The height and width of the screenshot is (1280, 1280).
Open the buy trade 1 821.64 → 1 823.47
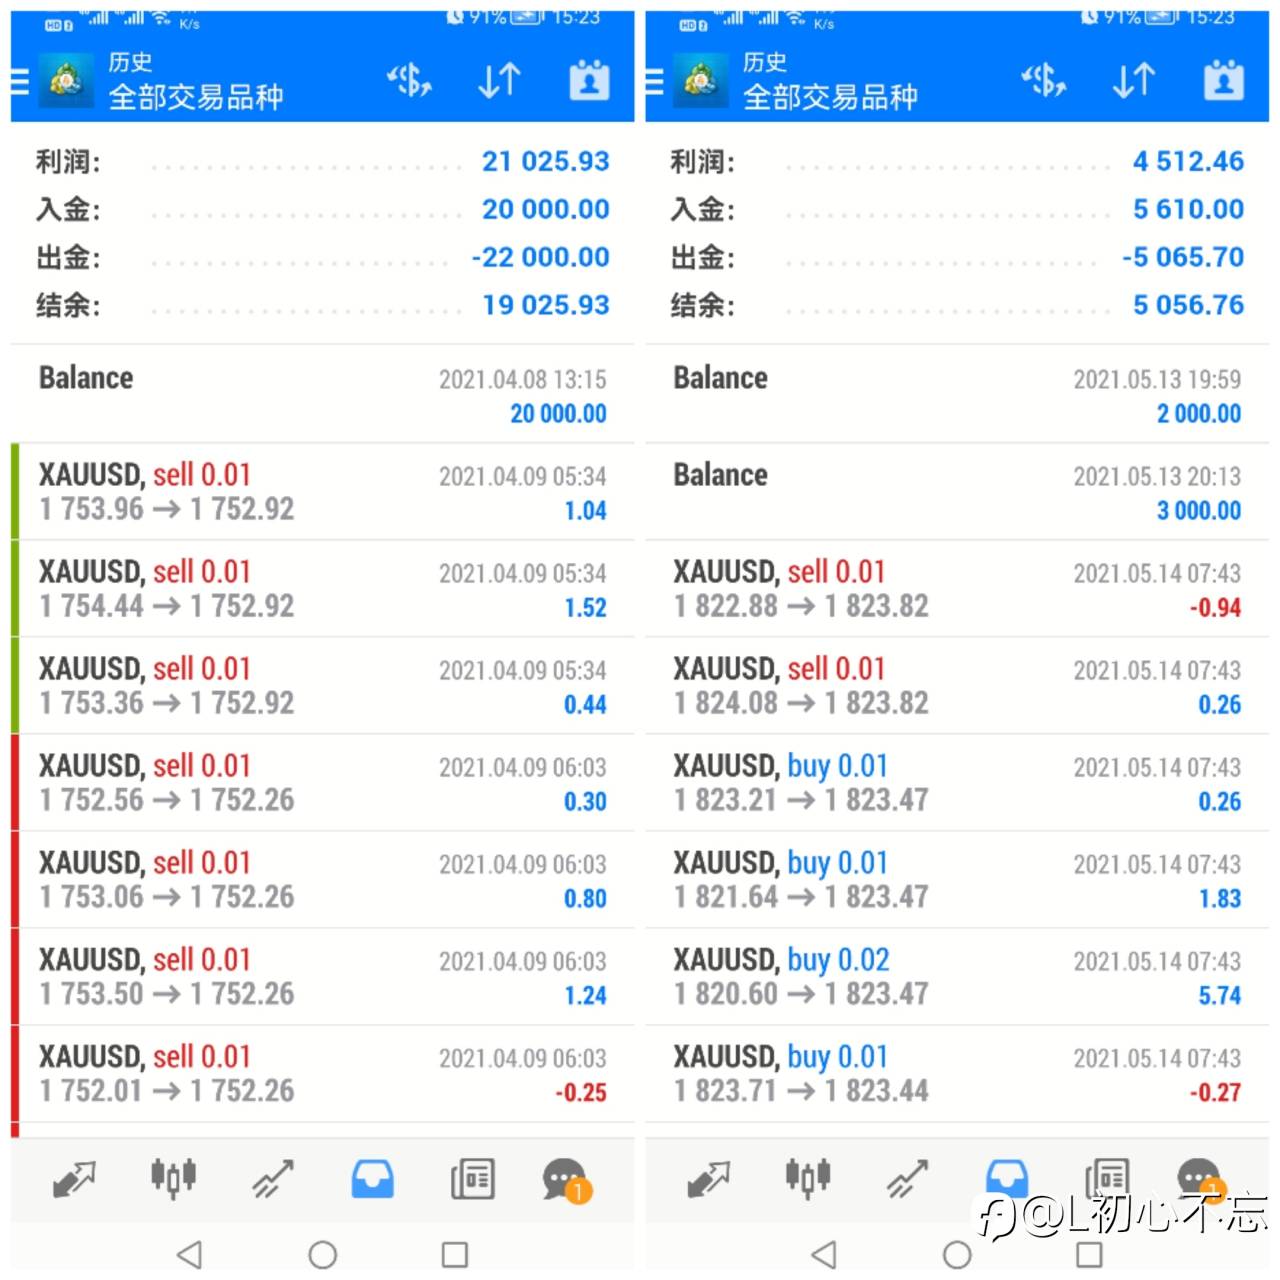[x=957, y=880]
